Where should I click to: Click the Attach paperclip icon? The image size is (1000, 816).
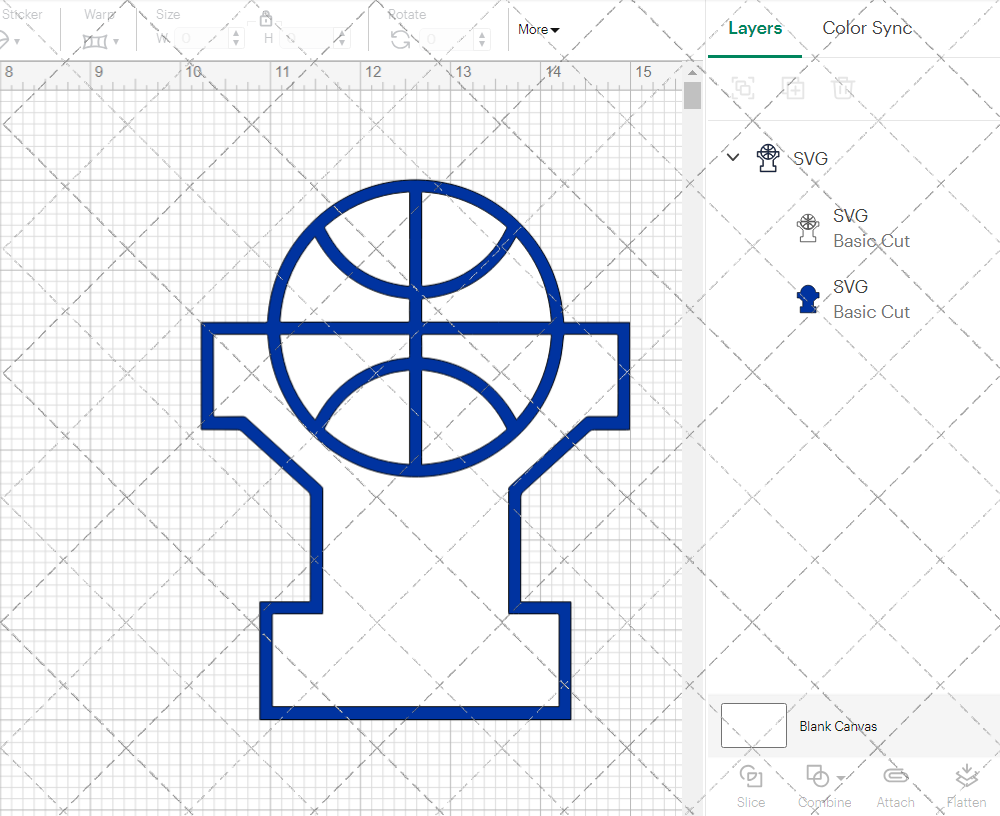point(895,777)
